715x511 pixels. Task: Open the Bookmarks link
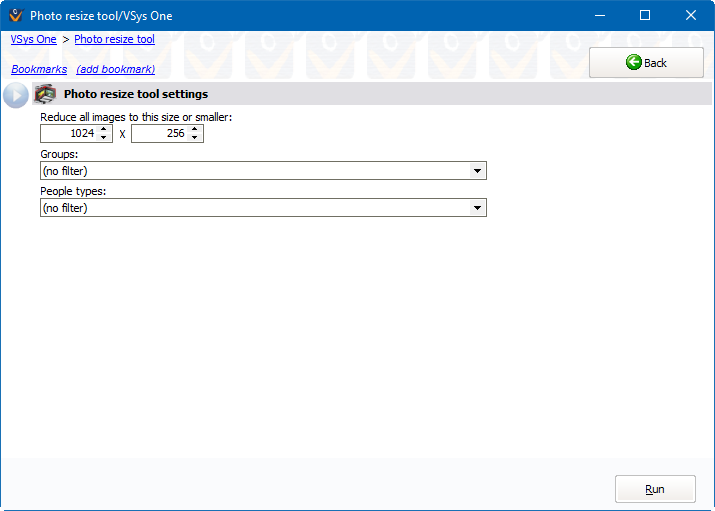click(39, 69)
